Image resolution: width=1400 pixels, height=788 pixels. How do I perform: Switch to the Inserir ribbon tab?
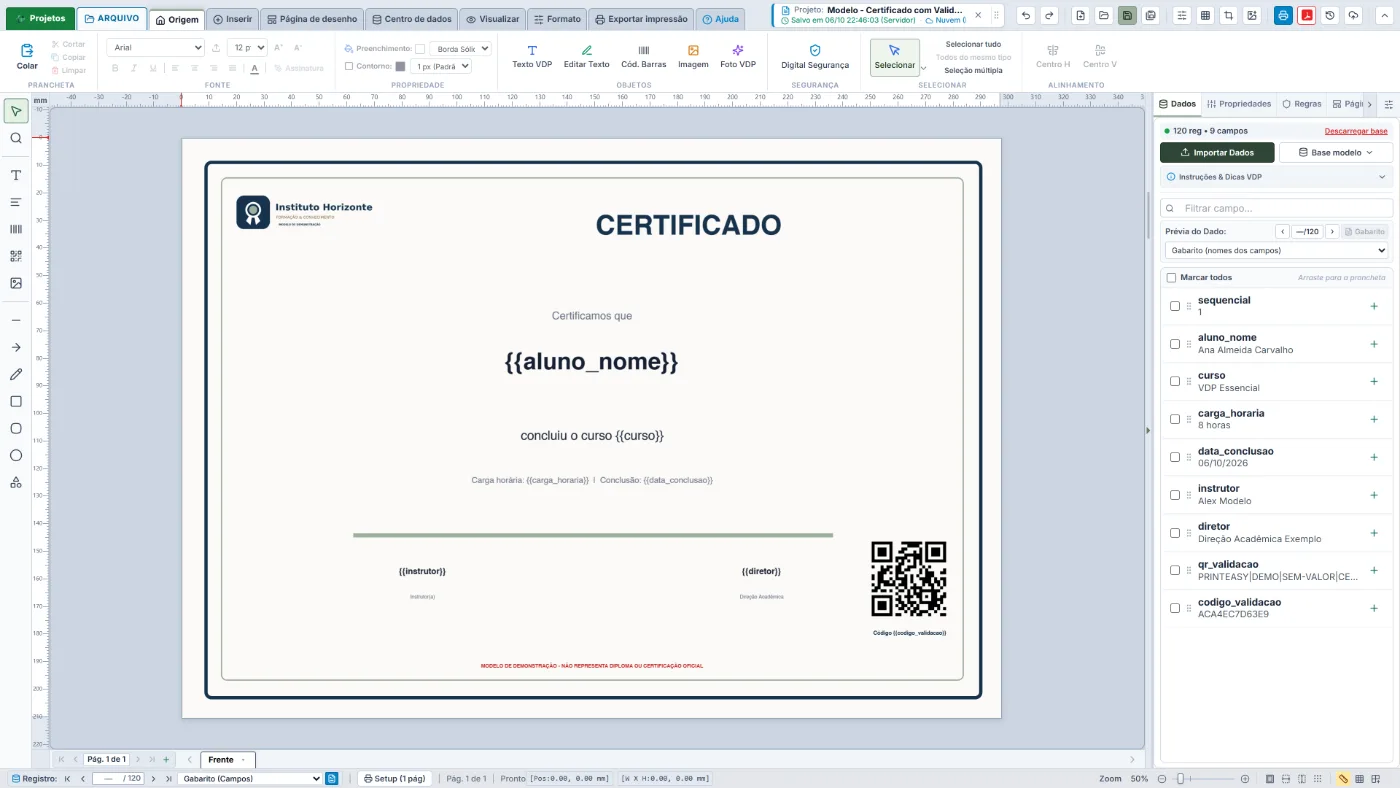[x=233, y=19]
